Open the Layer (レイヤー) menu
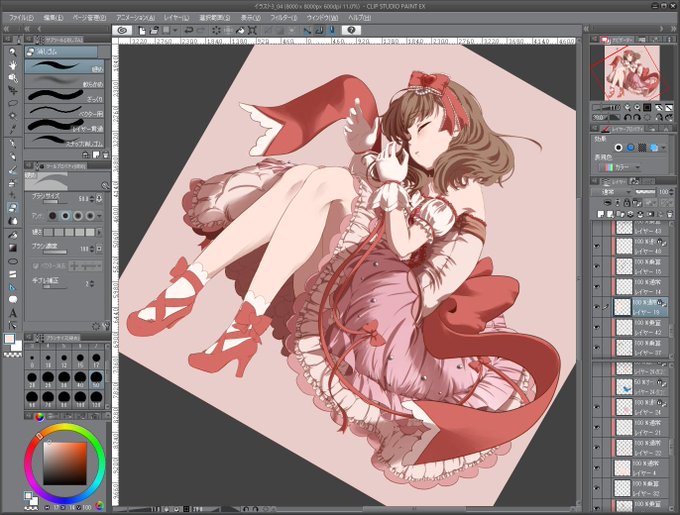This screenshot has width=680, height=515. (x=177, y=18)
